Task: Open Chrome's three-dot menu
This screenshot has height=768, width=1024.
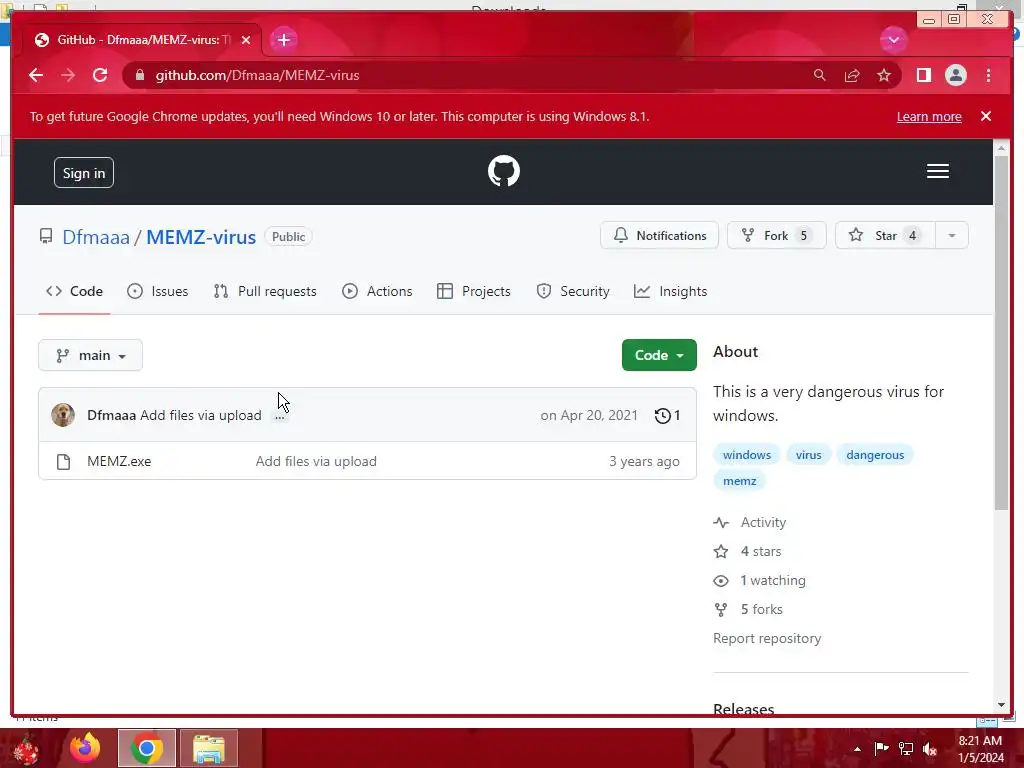Action: tap(988, 75)
